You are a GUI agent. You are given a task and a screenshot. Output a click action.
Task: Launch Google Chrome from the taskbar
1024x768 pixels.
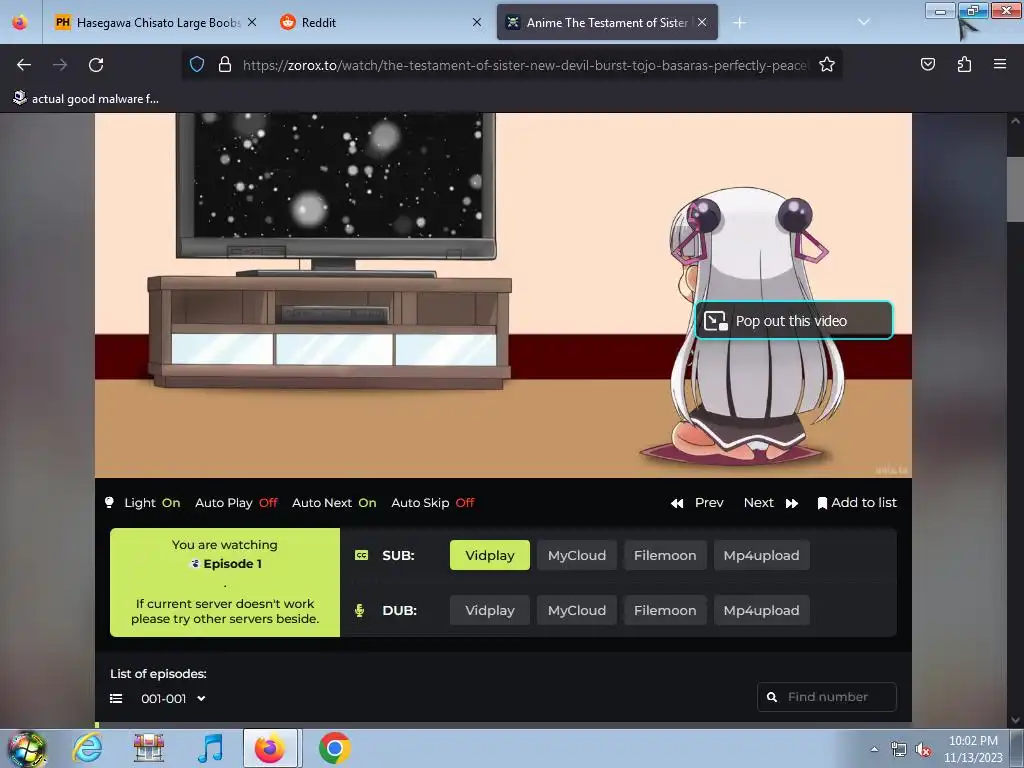tap(334, 748)
